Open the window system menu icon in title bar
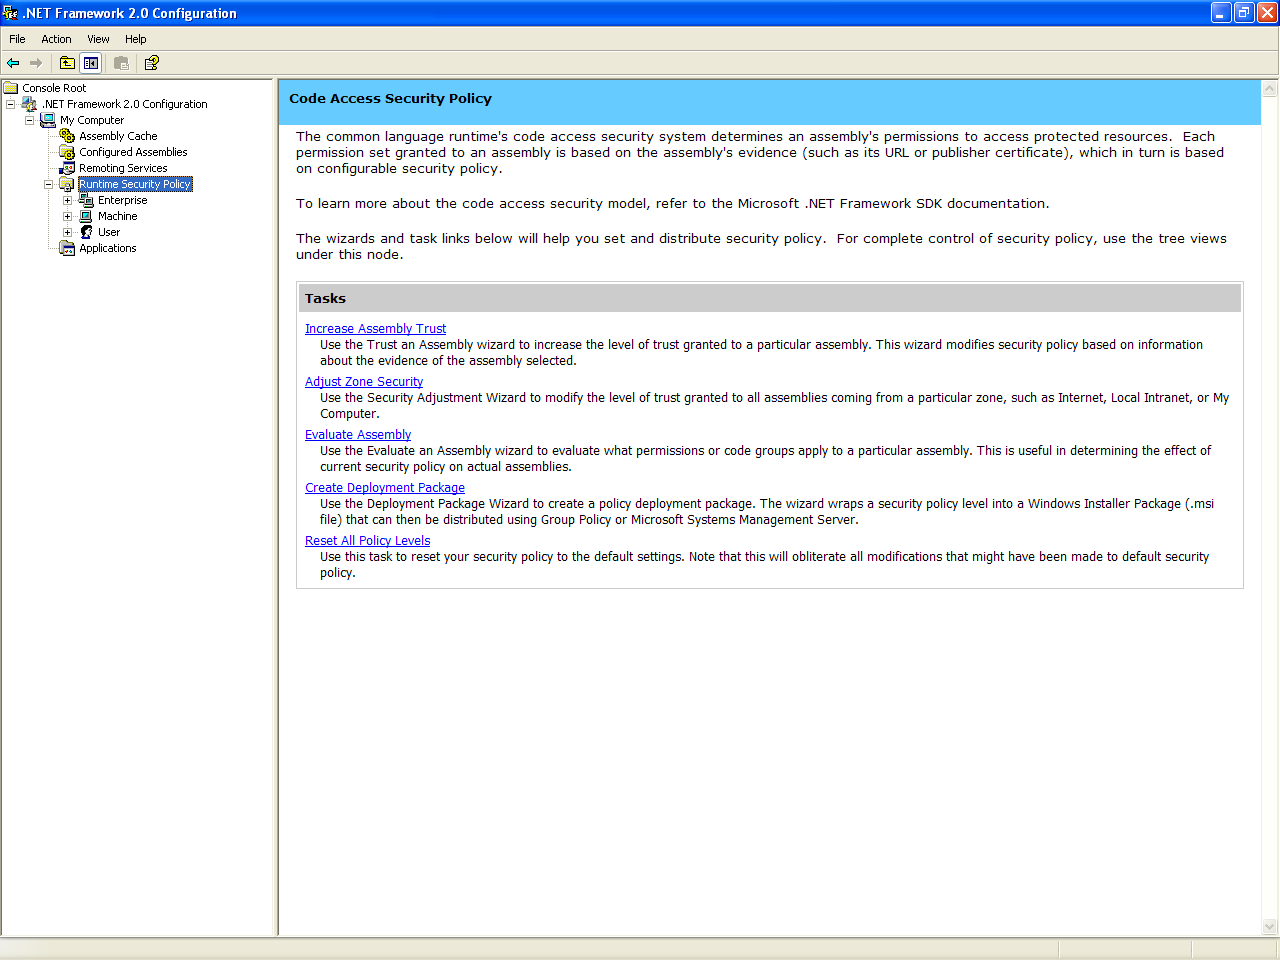The height and width of the screenshot is (960, 1280). 10,13
